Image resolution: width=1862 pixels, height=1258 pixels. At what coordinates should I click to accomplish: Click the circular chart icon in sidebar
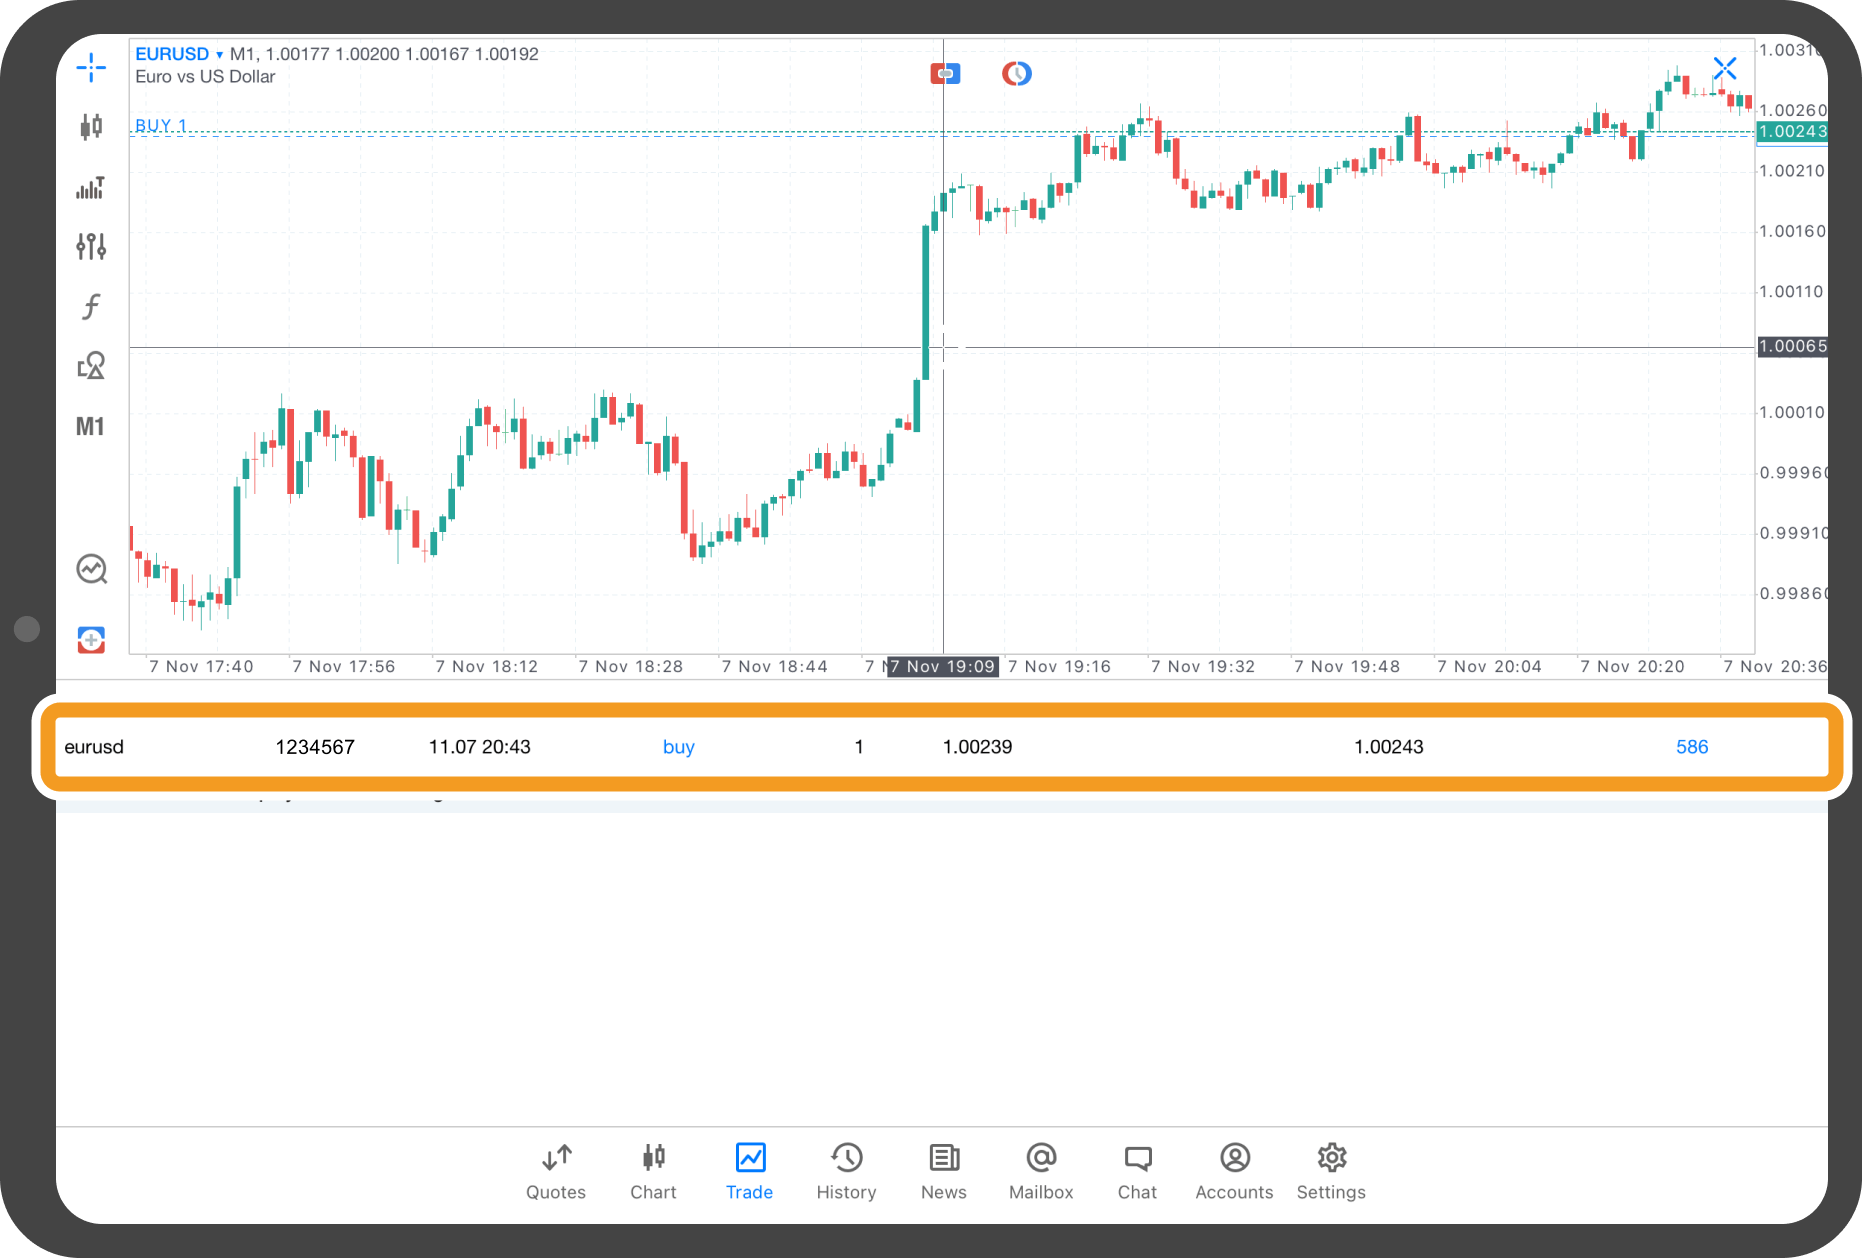click(x=91, y=569)
